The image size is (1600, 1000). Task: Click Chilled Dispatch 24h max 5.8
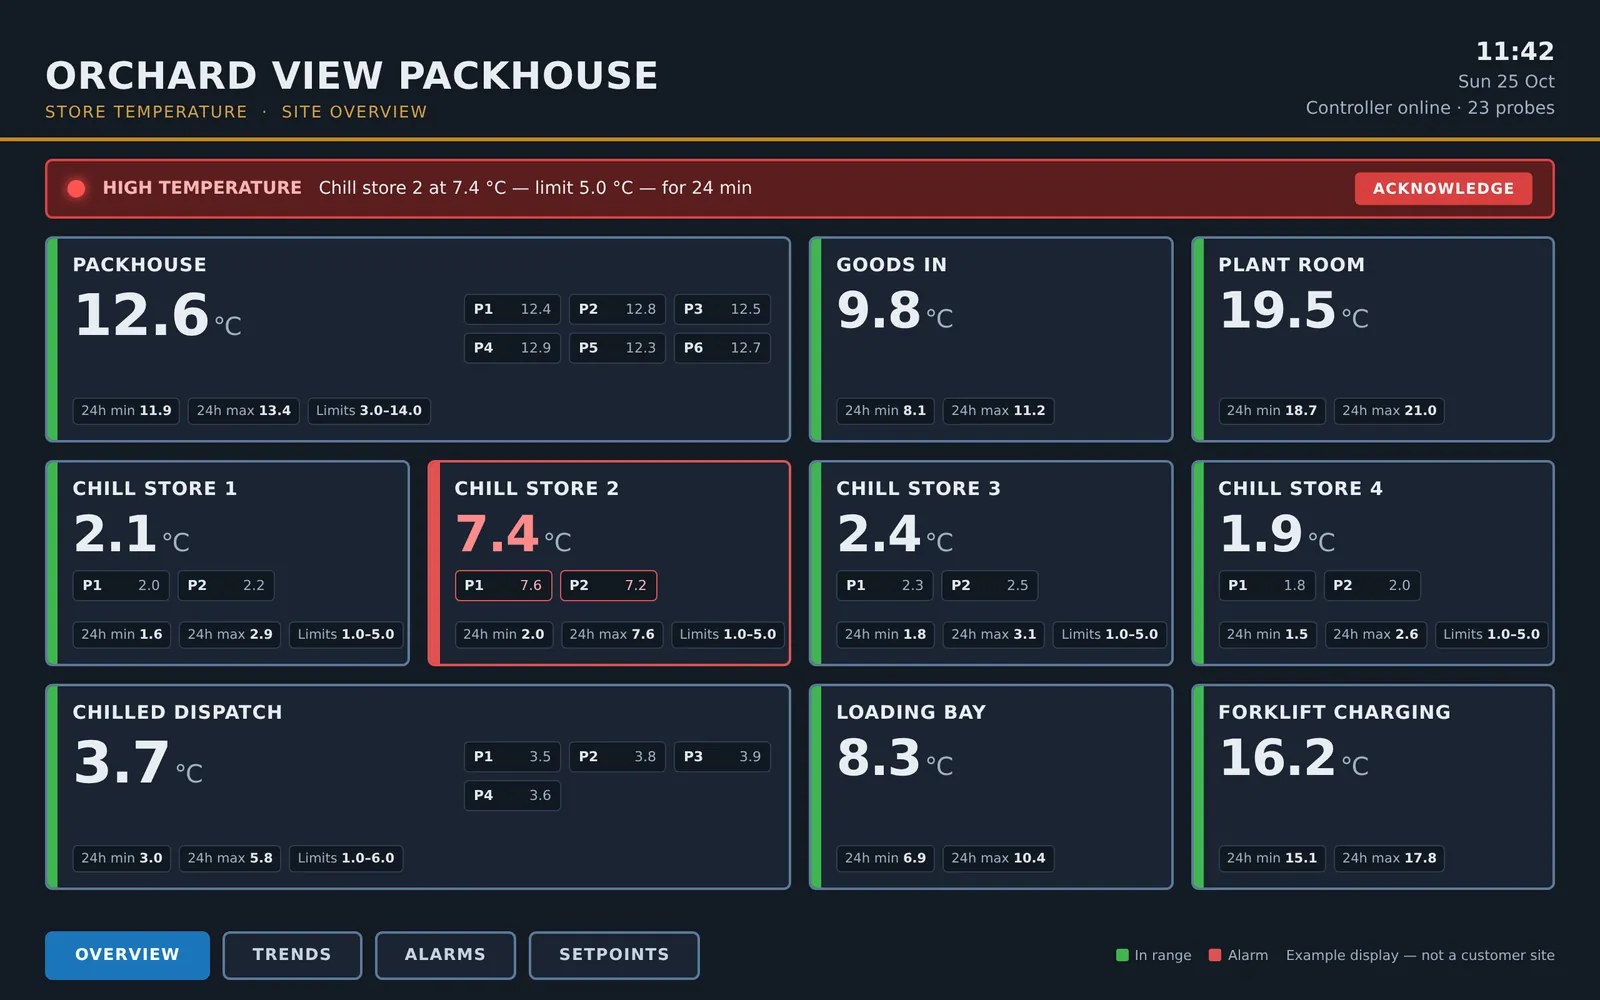pos(230,858)
